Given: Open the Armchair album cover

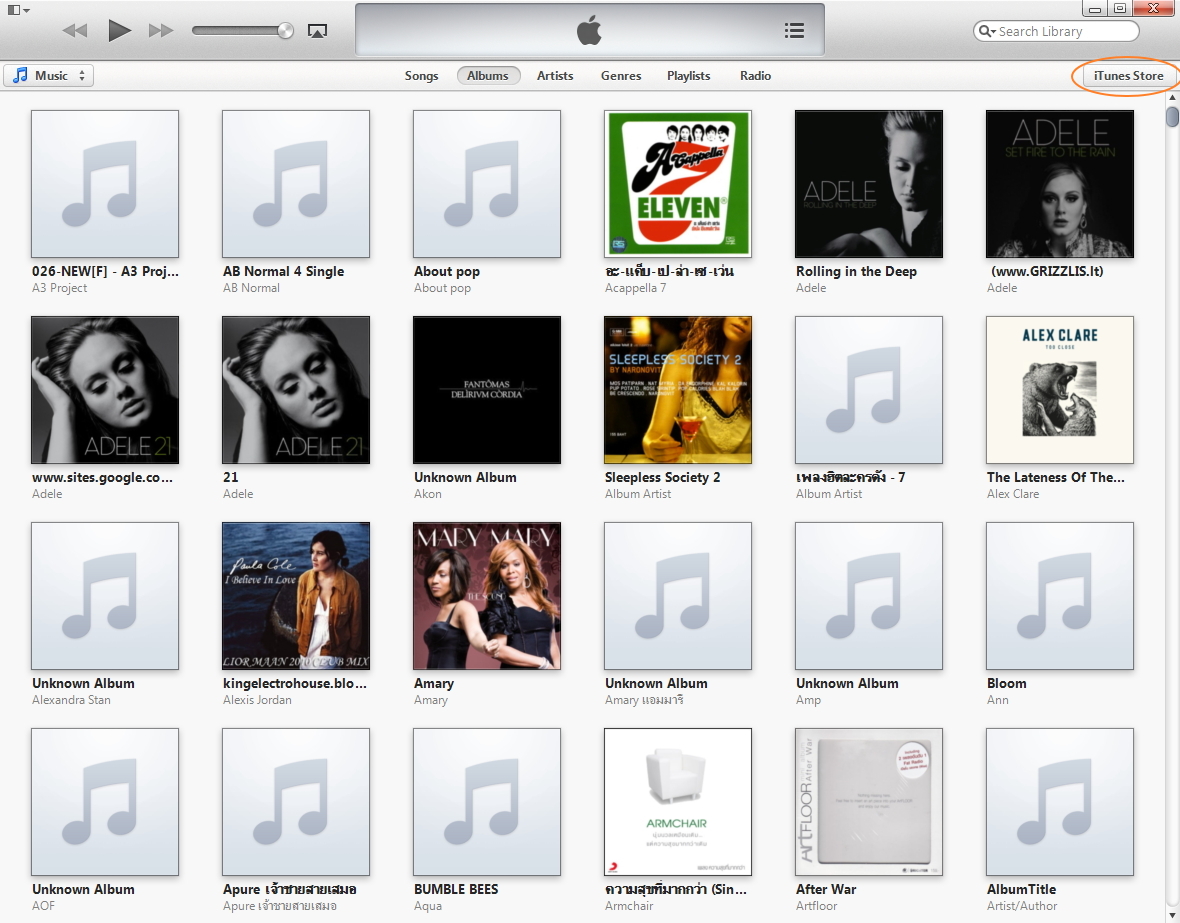Looking at the screenshot, I should pos(678,802).
